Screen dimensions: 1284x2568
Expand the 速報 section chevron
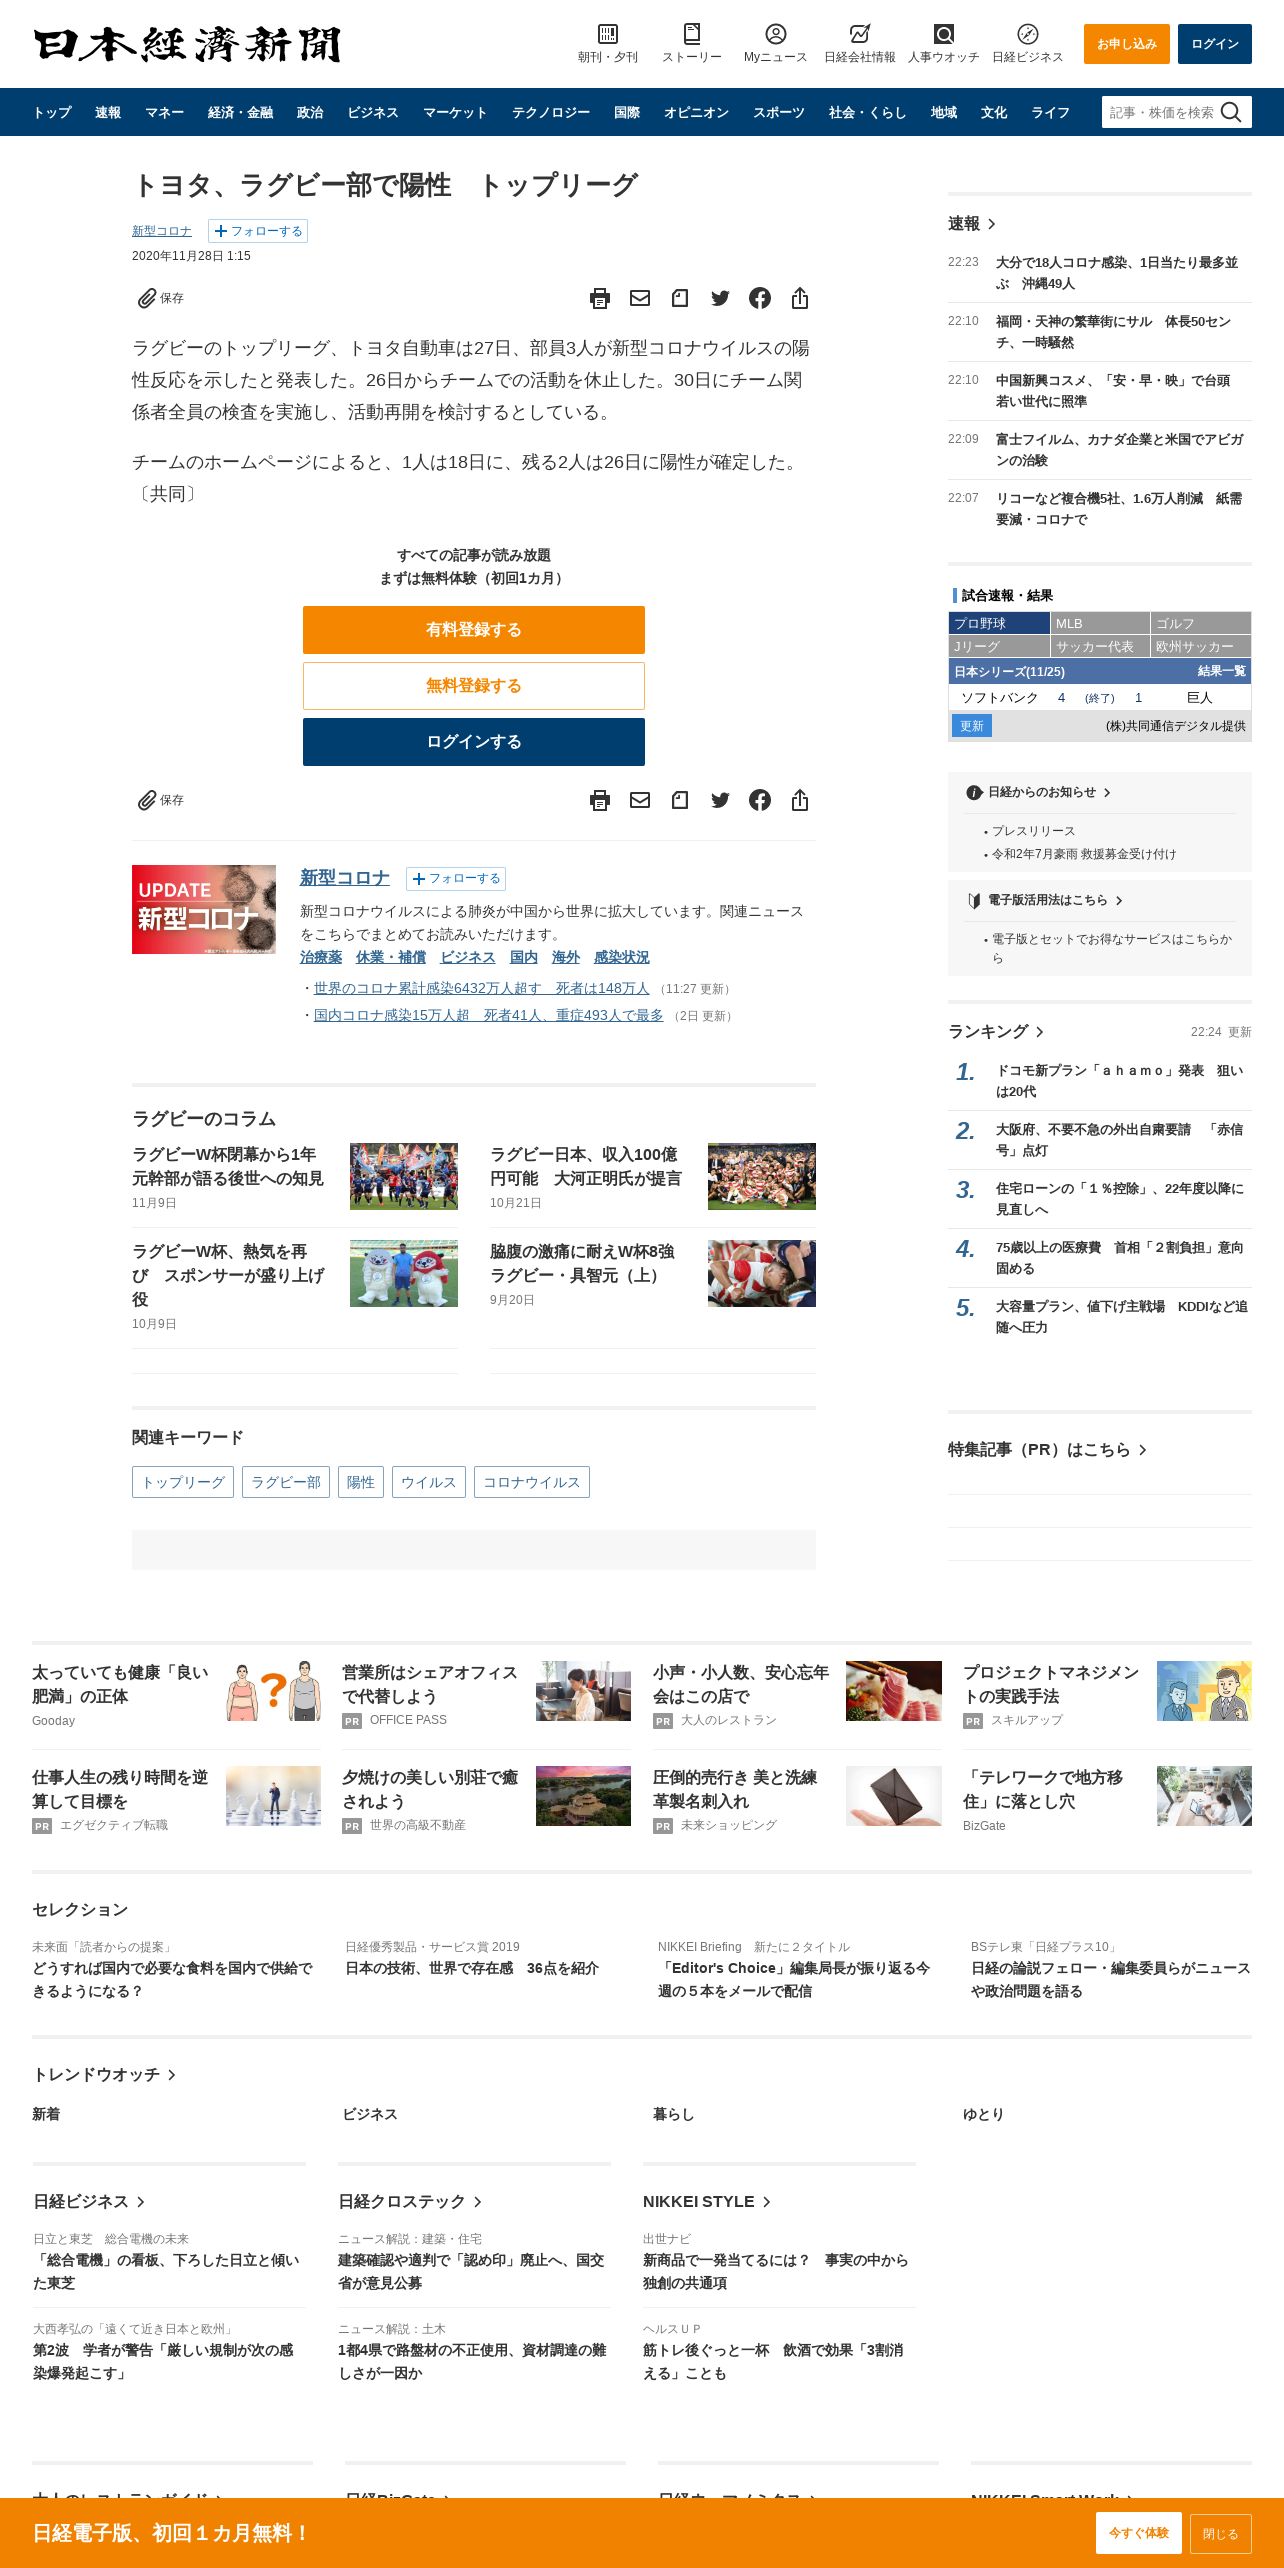(x=991, y=224)
